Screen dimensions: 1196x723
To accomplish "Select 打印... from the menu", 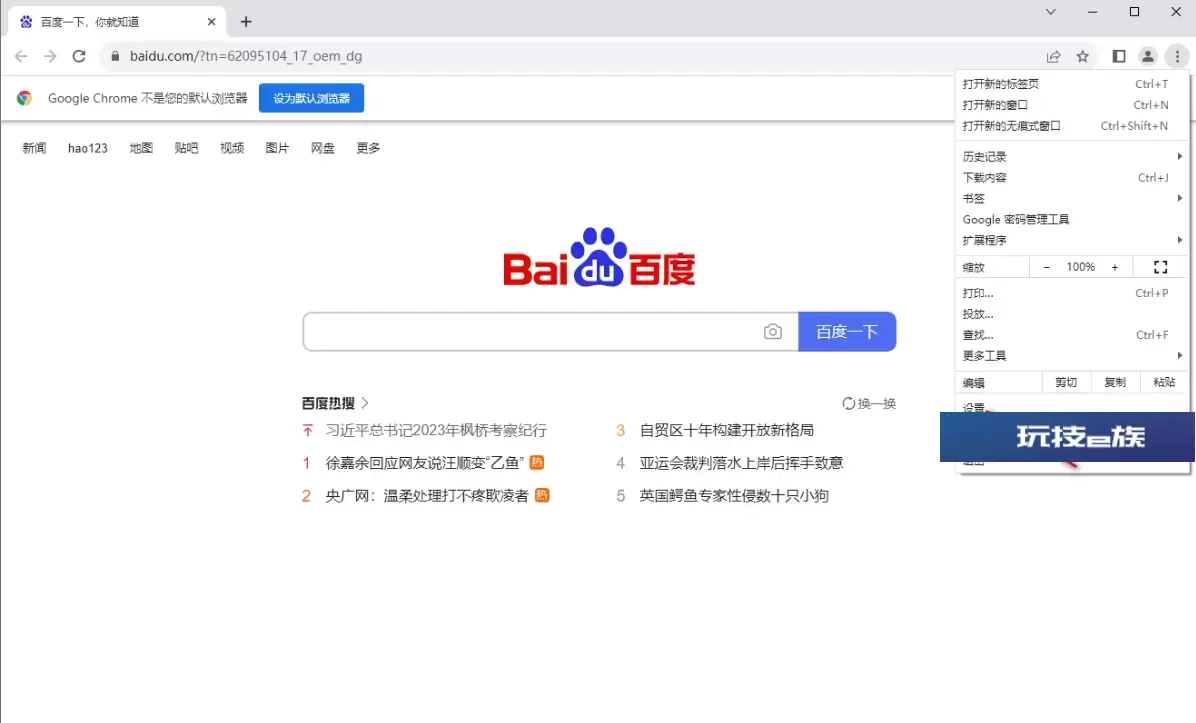I will click(1072, 293).
